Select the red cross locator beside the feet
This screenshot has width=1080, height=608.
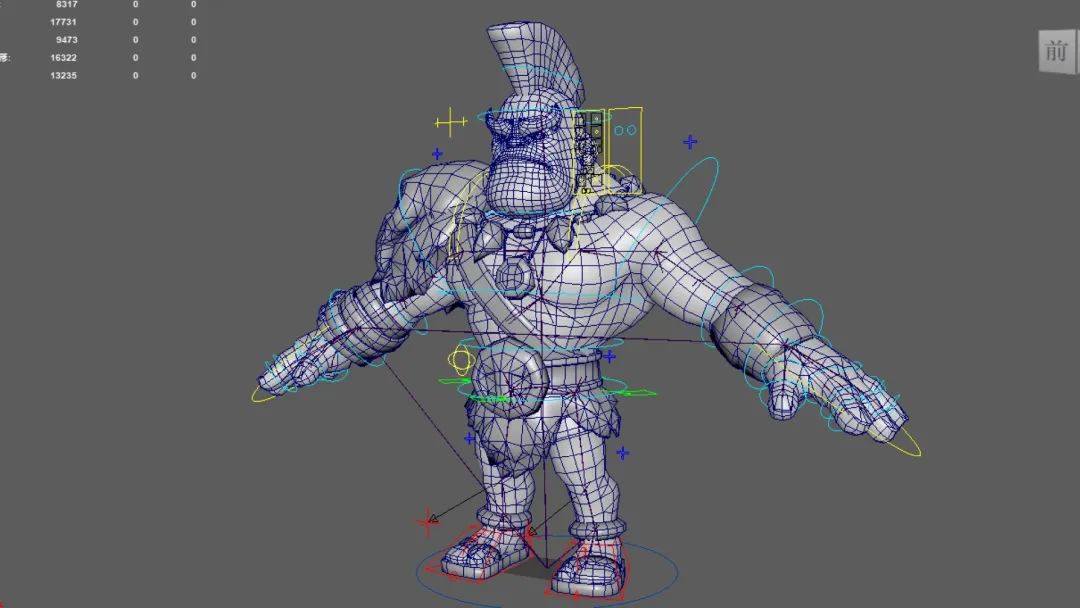[428, 521]
